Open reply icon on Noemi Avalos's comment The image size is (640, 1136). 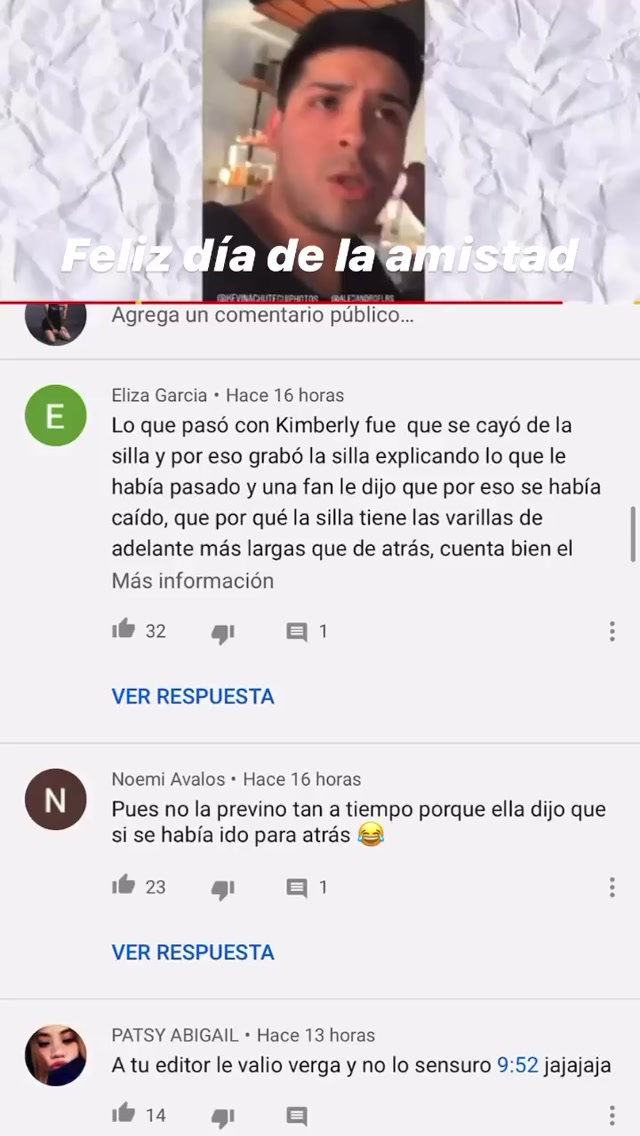296,888
